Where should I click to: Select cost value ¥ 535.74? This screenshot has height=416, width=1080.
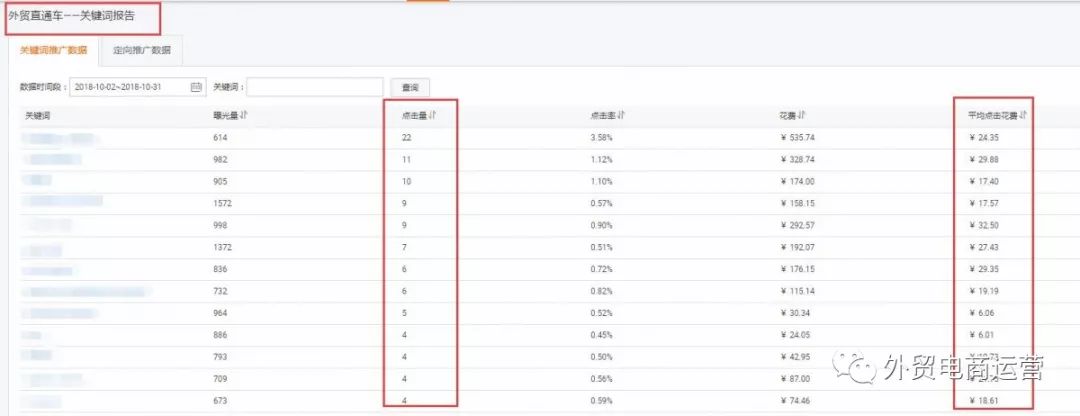coord(798,138)
